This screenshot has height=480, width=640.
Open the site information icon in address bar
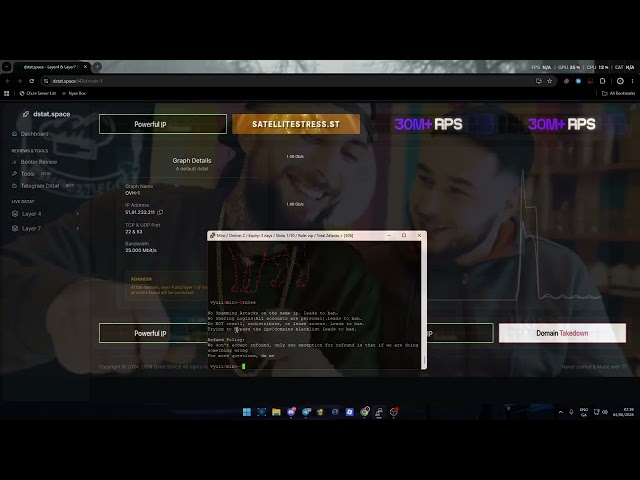coord(46,81)
